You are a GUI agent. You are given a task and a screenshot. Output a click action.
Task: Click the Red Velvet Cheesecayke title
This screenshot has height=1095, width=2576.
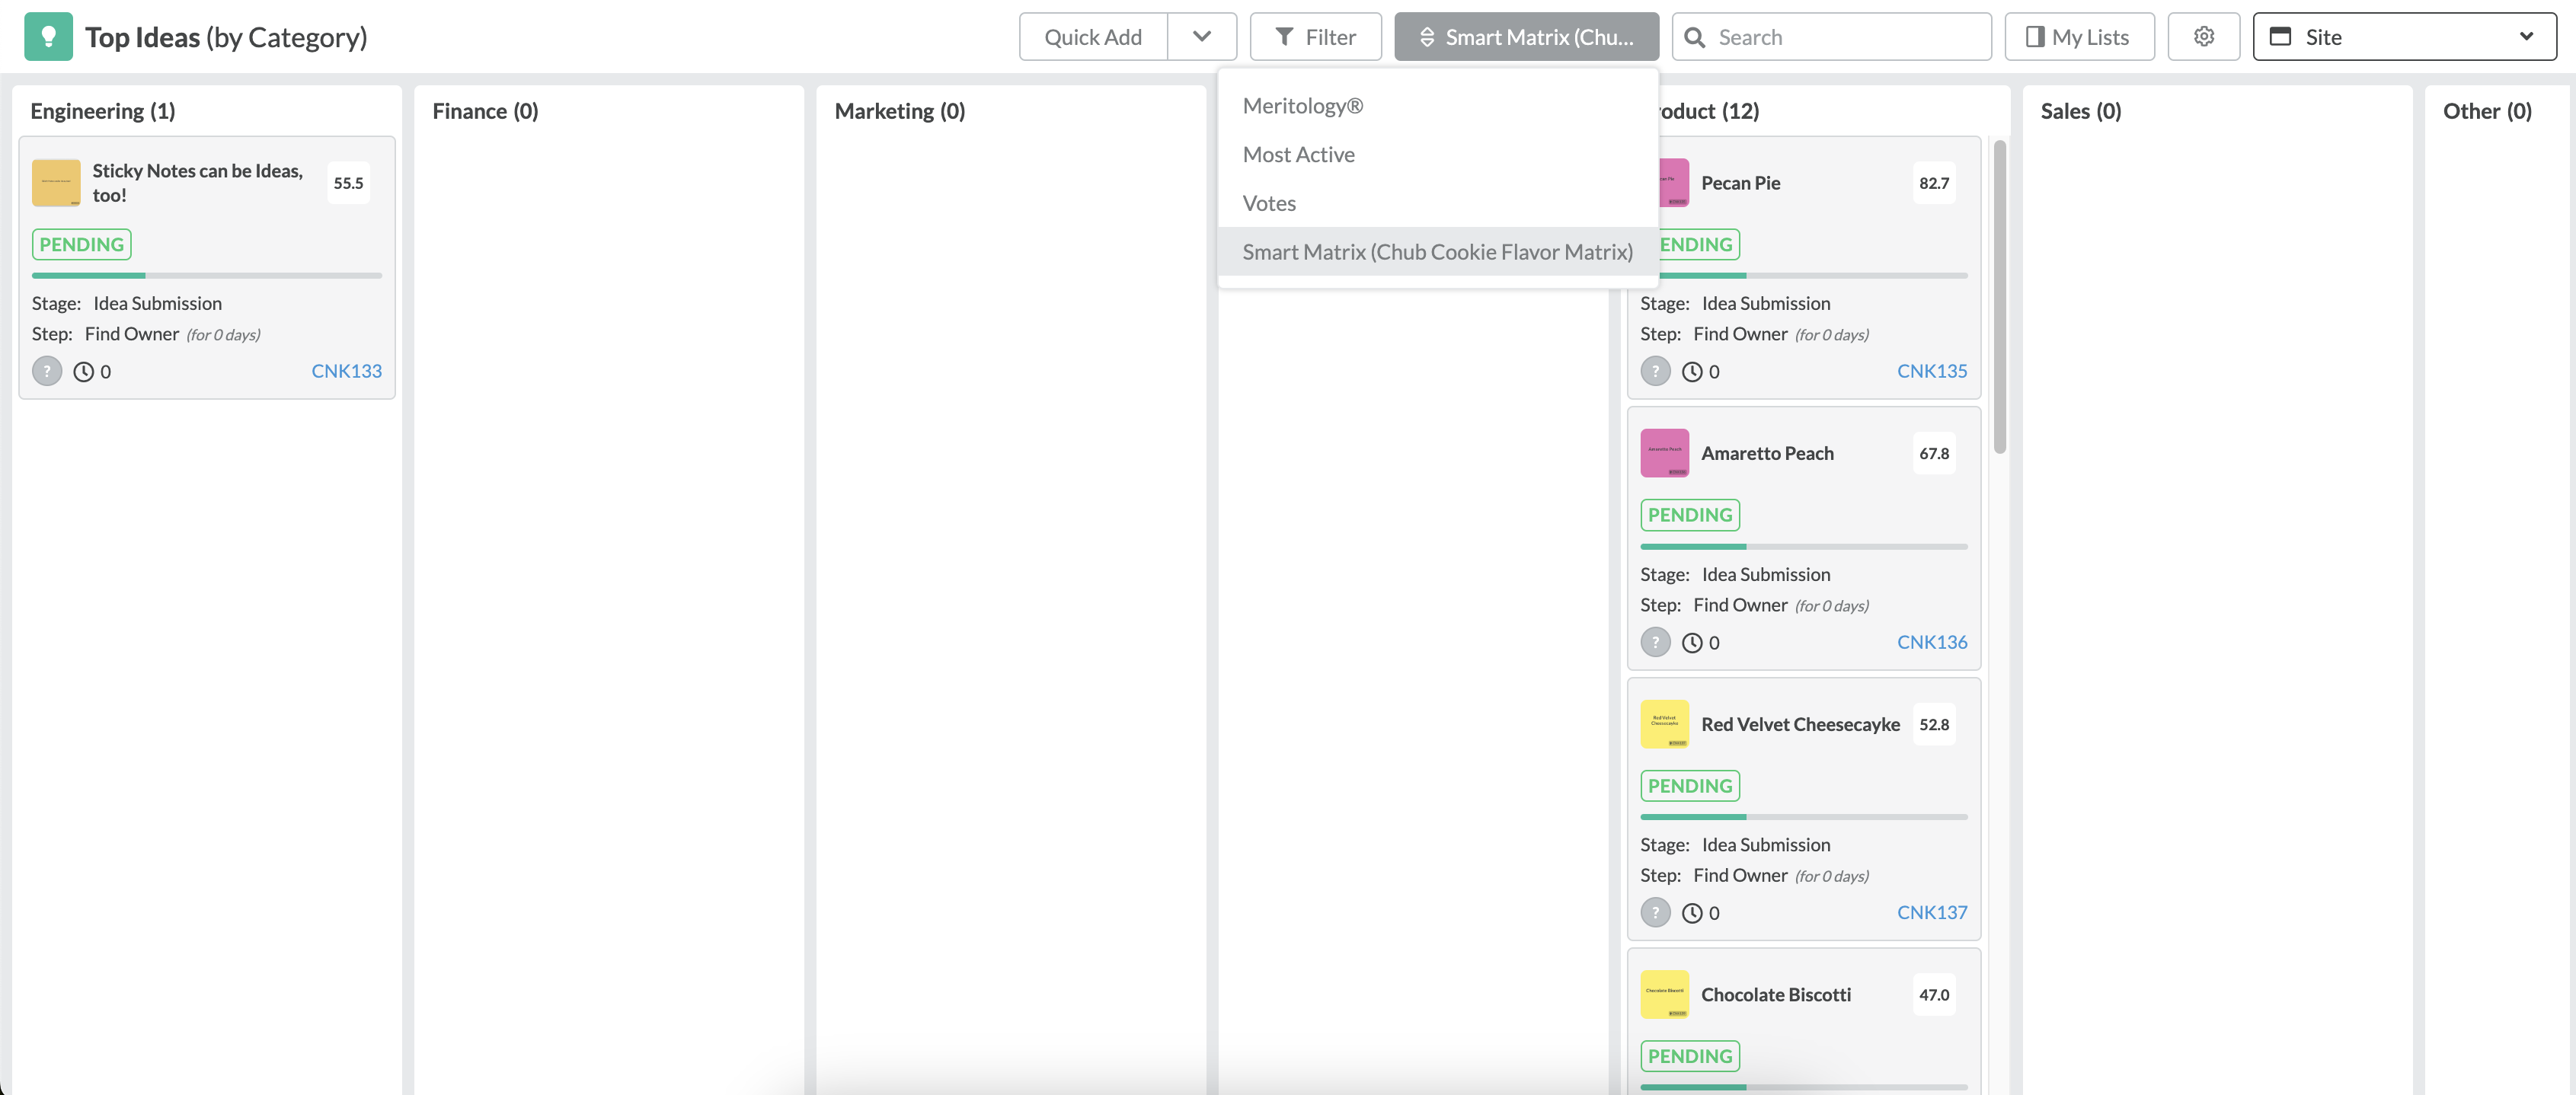tap(1800, 724)
